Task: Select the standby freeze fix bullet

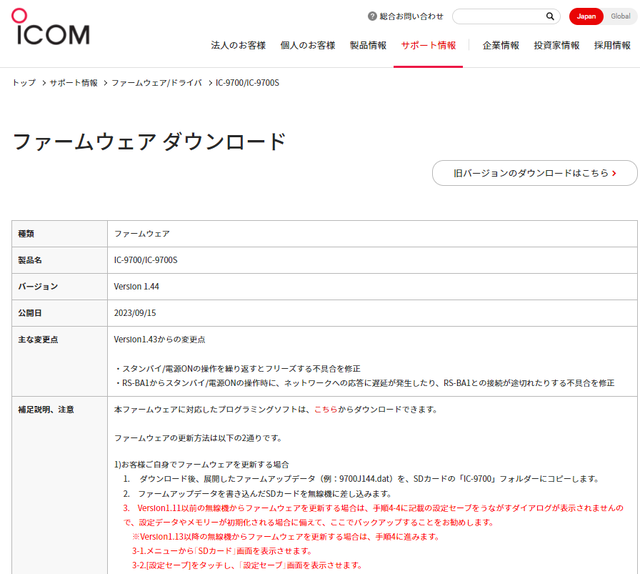Action: [237, 369]
